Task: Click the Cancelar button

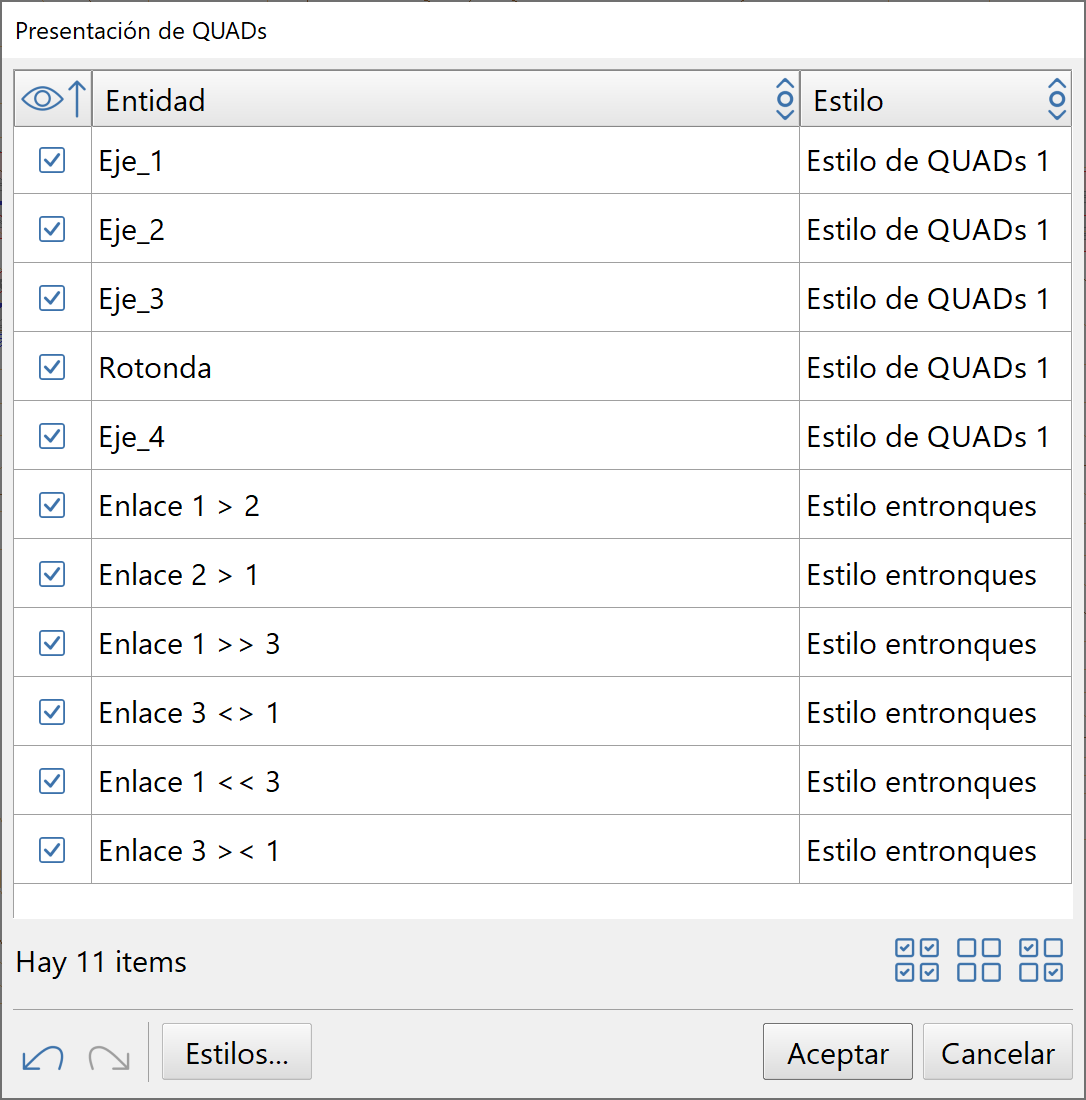Action: coord(997,1053)
